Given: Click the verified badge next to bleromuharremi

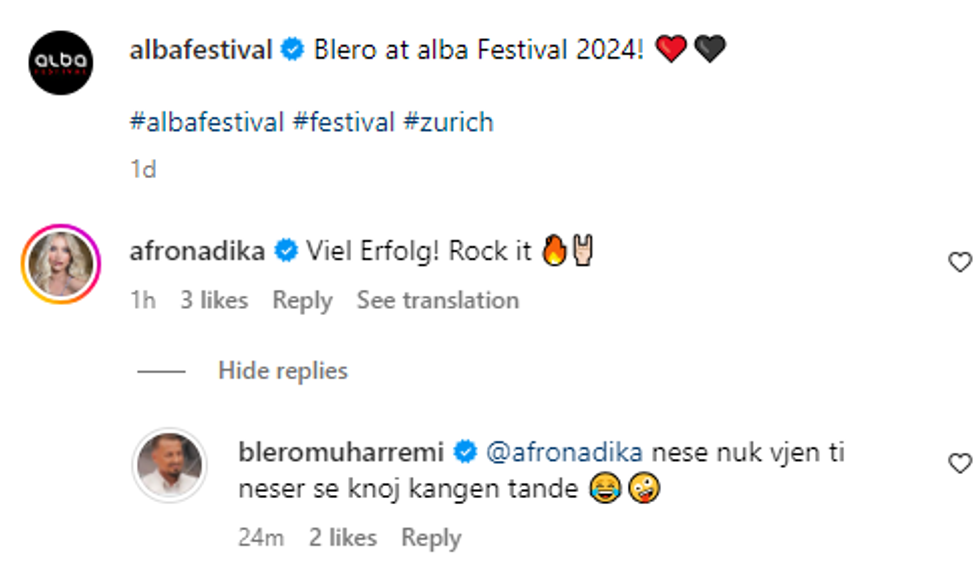Looking at the screenshot, I should click(x=464, y=453).
